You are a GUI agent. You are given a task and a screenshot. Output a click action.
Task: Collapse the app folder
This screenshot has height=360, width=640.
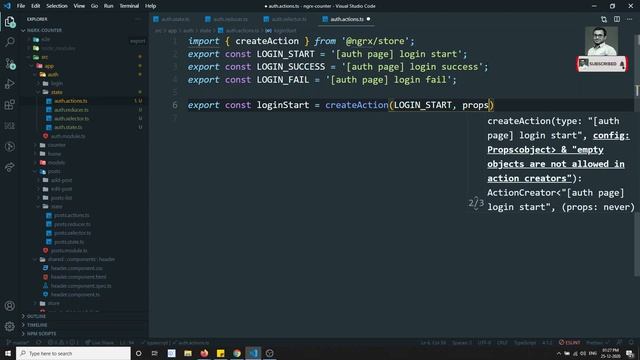click(49, 66)
